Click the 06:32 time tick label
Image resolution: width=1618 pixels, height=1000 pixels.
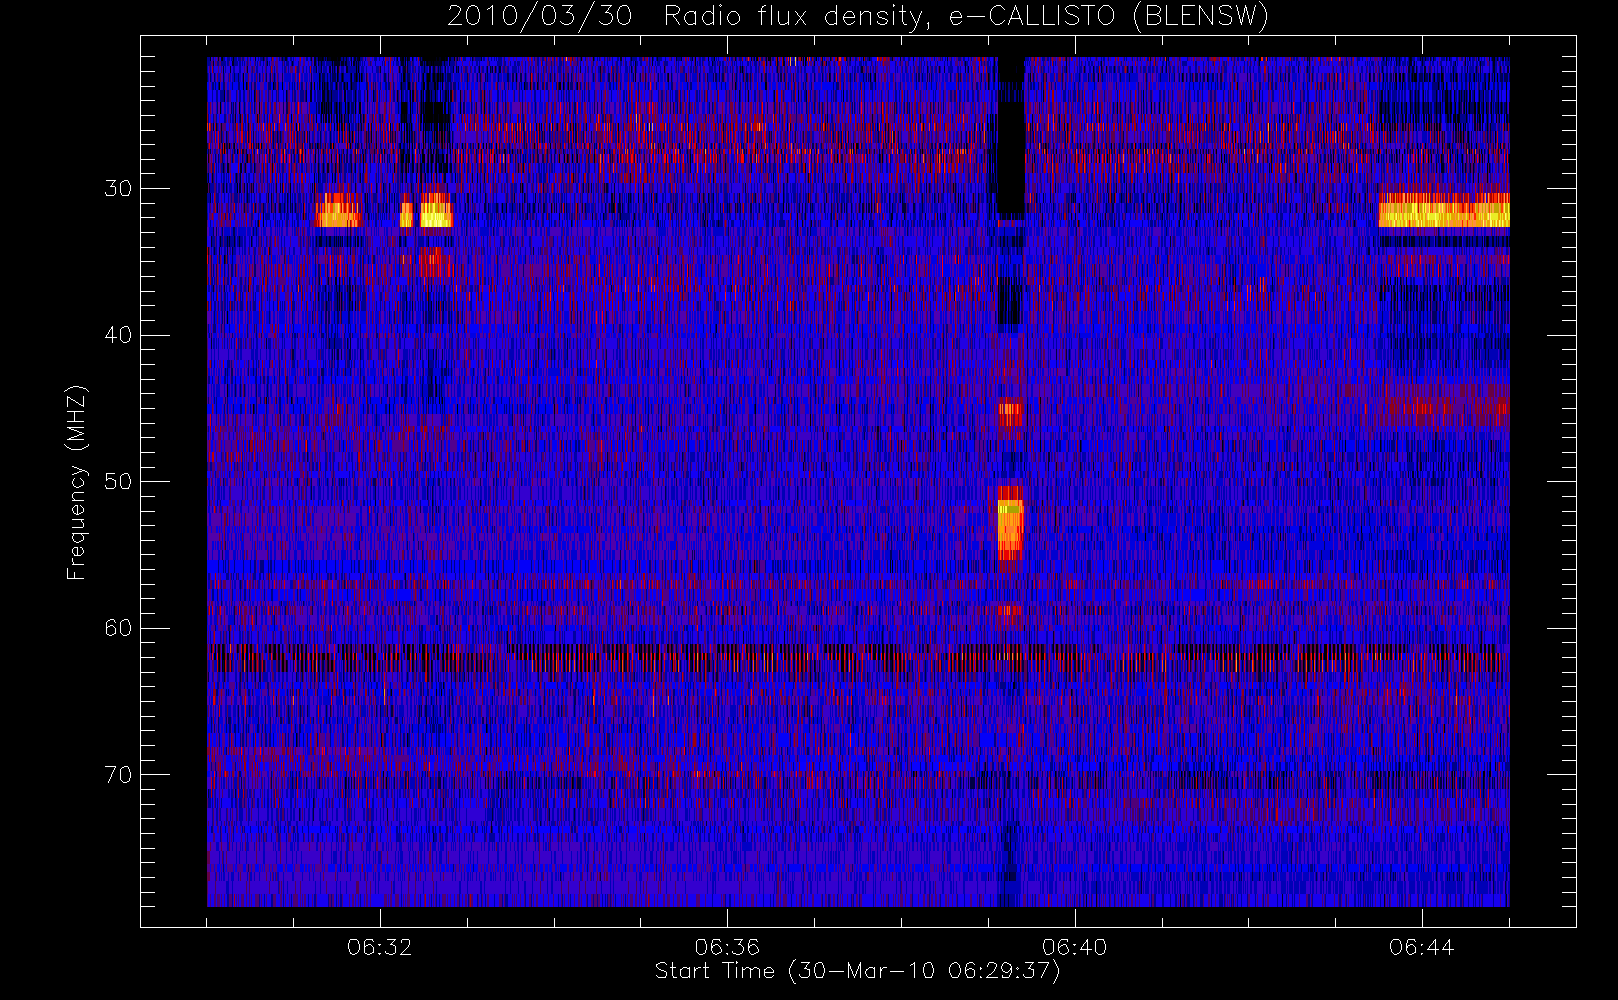[x=379, y=947]
